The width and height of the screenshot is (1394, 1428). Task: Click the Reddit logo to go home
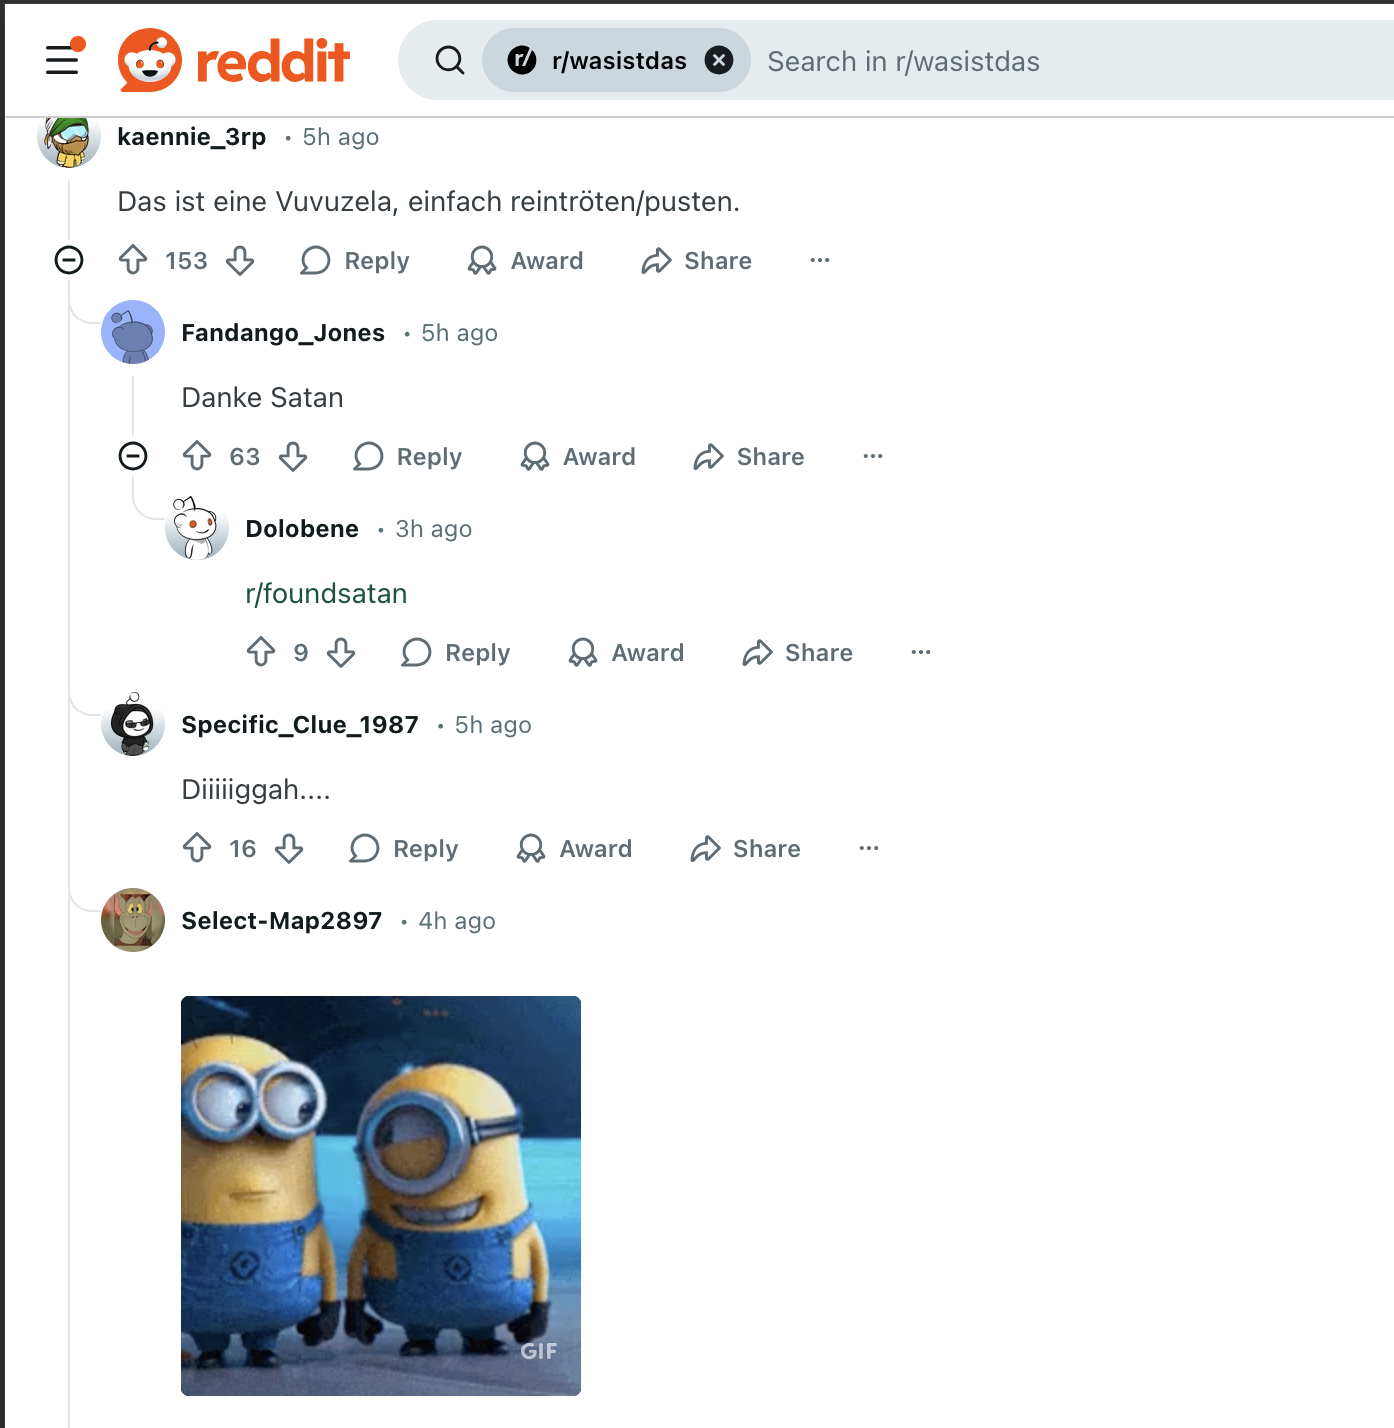click(234, 60)
